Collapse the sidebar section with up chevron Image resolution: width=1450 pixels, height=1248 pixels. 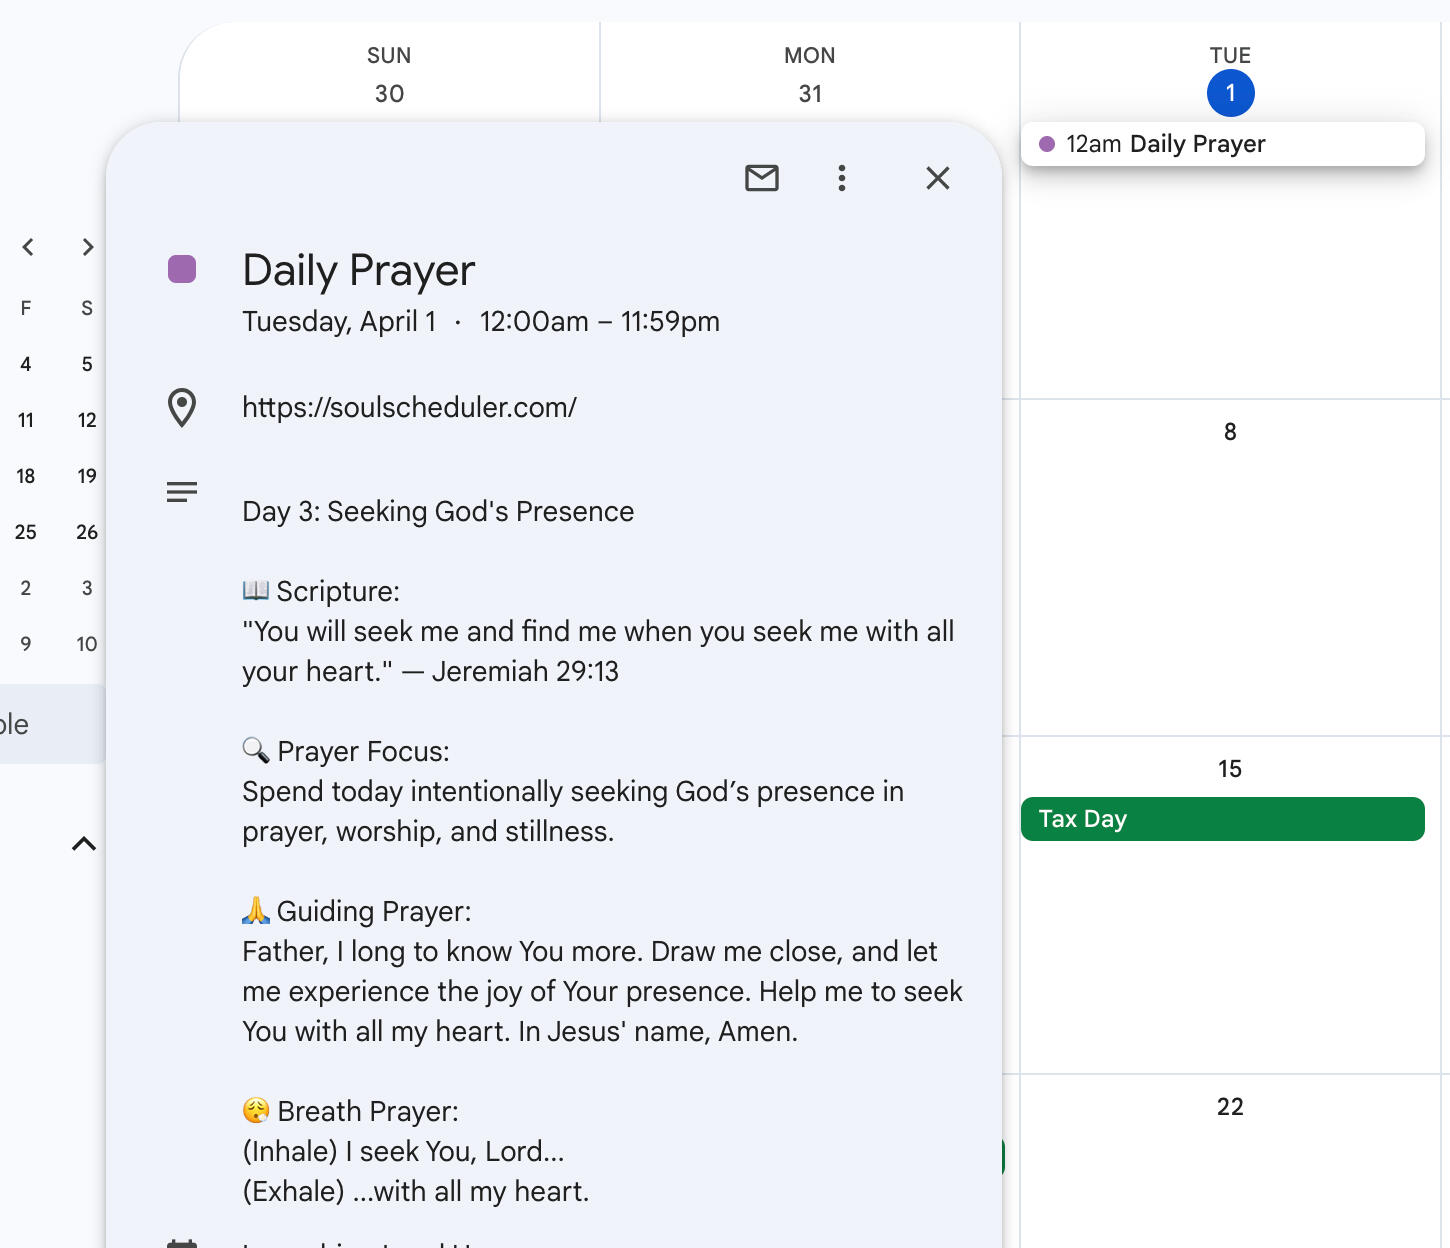84,844
